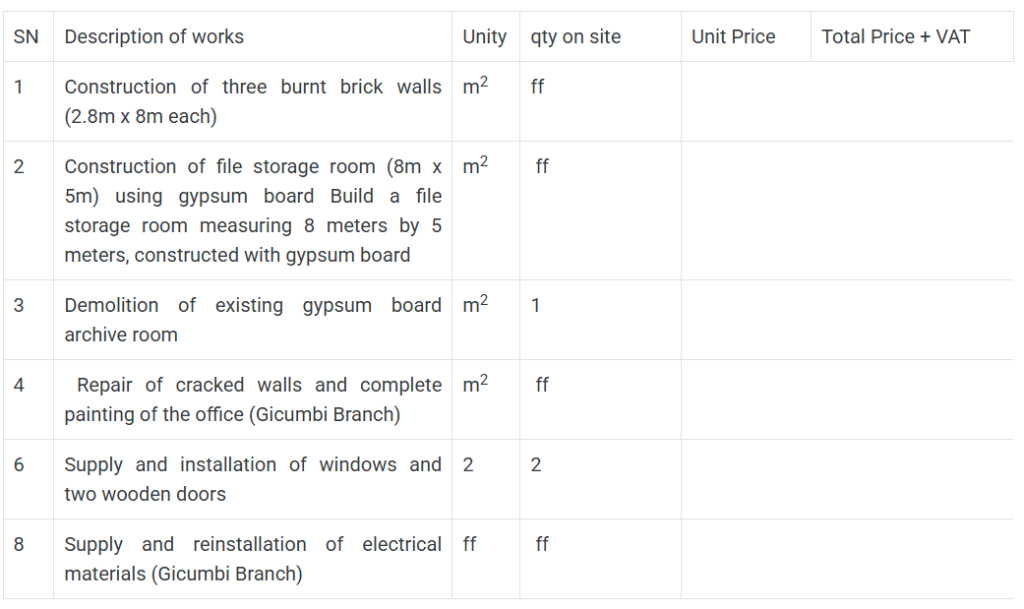Select the Description of works header cell

tap(154, 37)
